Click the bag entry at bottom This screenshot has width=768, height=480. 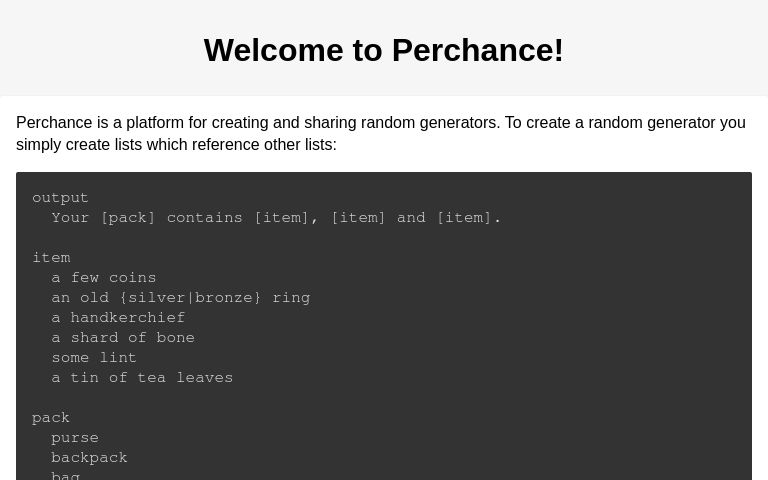[x=66, y=476]
